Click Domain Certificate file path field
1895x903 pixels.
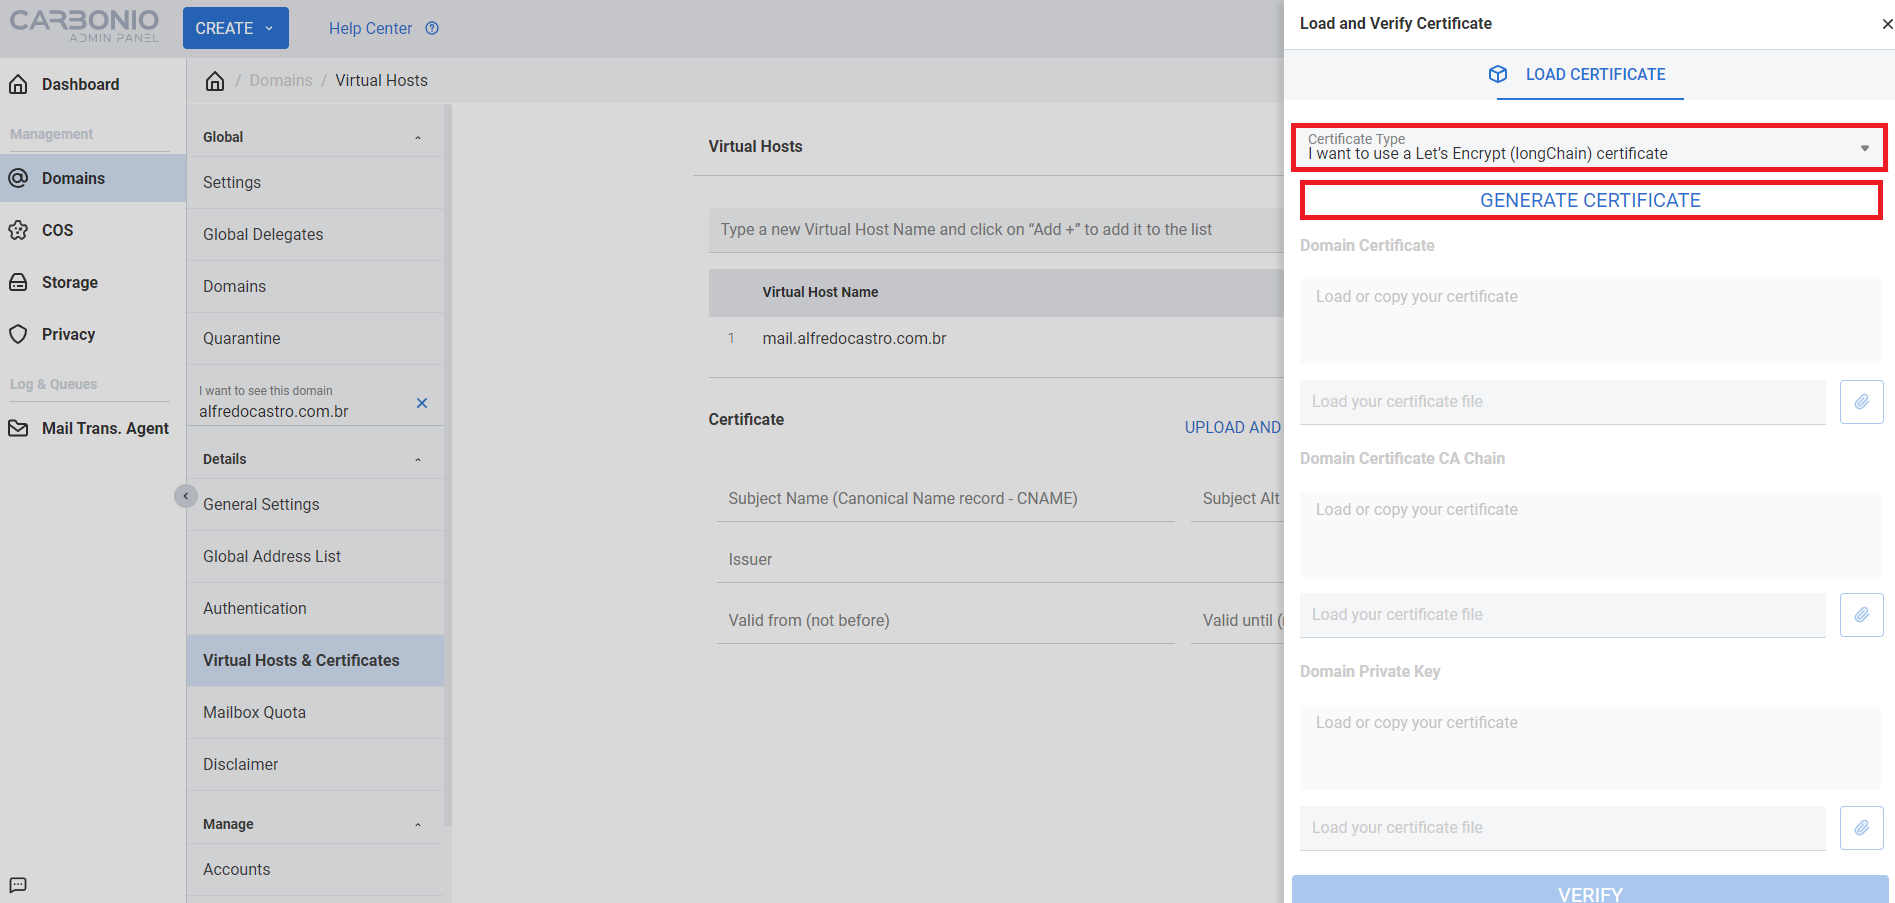coord(1563,402)
